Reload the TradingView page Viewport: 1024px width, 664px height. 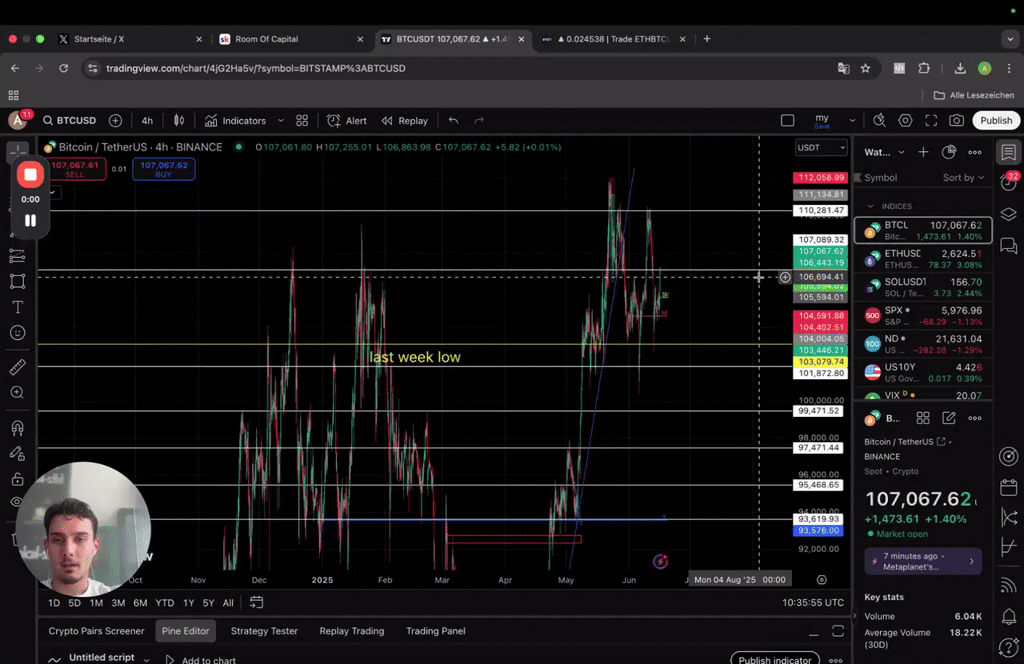[63, 68]
